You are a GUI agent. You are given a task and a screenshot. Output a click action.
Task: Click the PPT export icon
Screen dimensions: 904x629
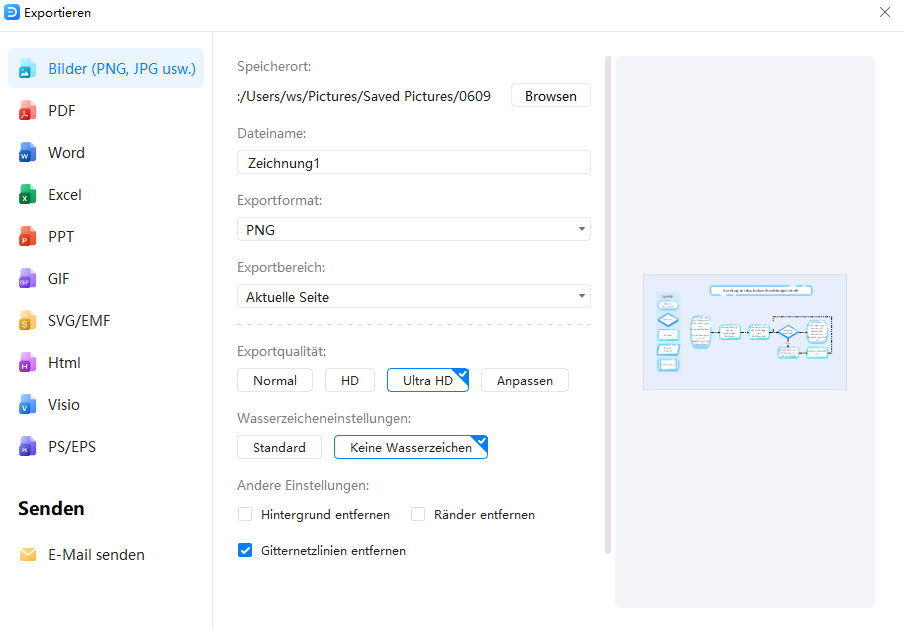coord(27,237)
